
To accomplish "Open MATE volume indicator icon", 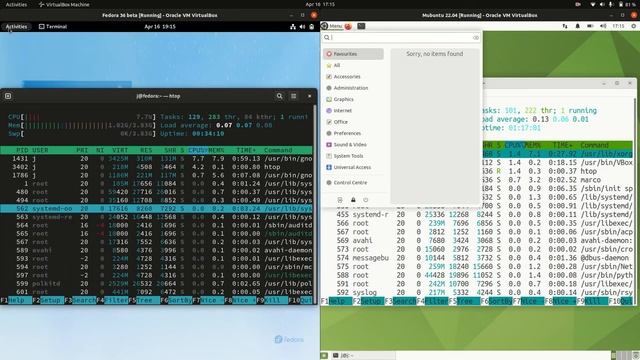I will (x=603, y=26).
